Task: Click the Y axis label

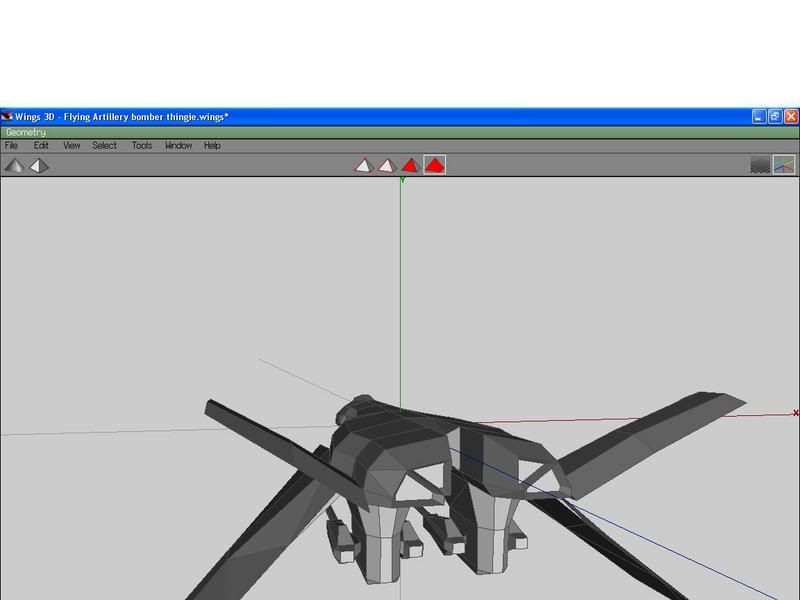Action: pyautogui.click(x=403, y=180)
